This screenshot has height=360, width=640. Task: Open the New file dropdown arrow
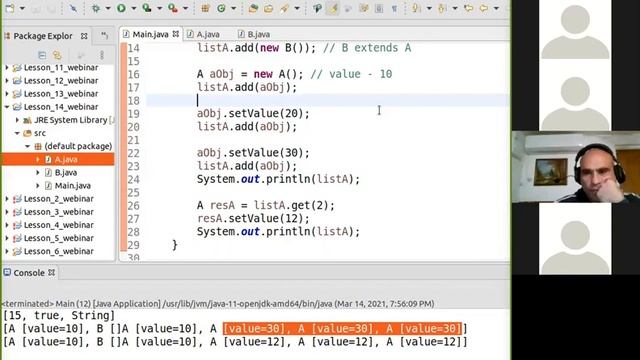point(22,8)
